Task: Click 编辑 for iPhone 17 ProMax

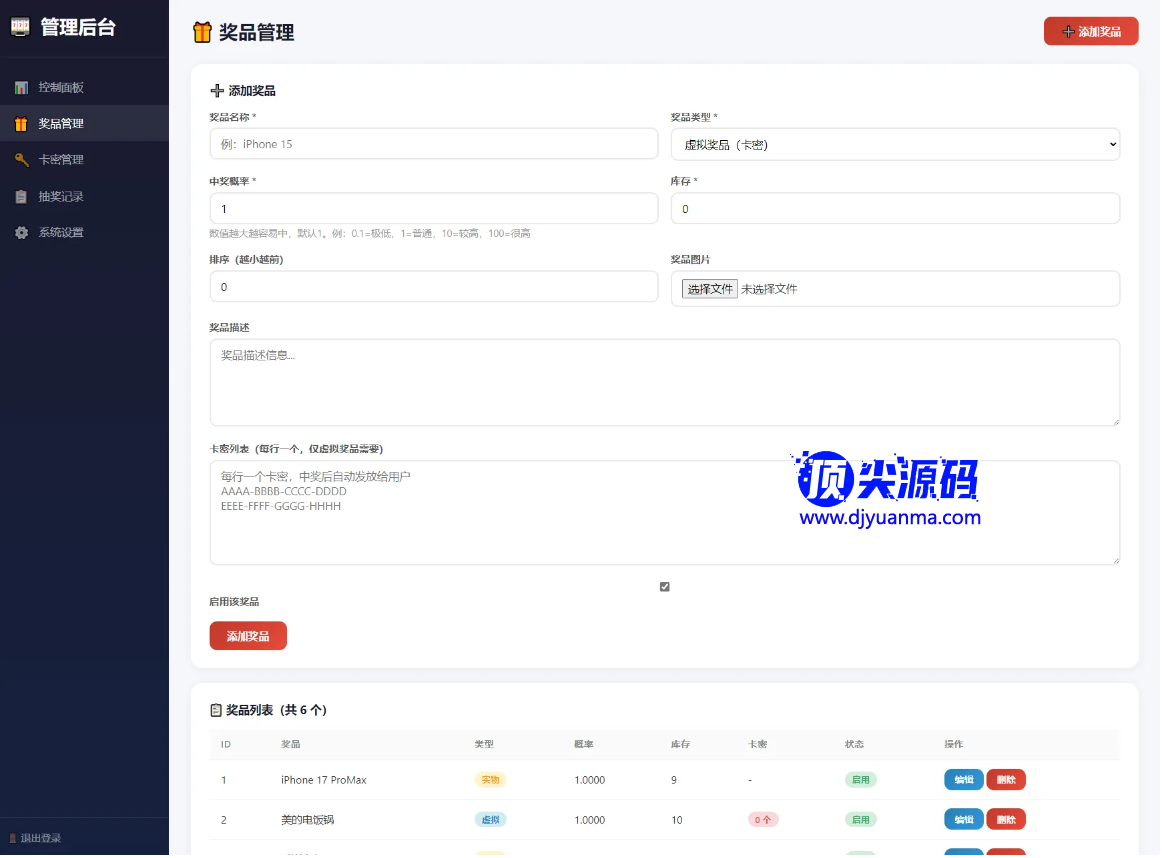Action: 963,780
